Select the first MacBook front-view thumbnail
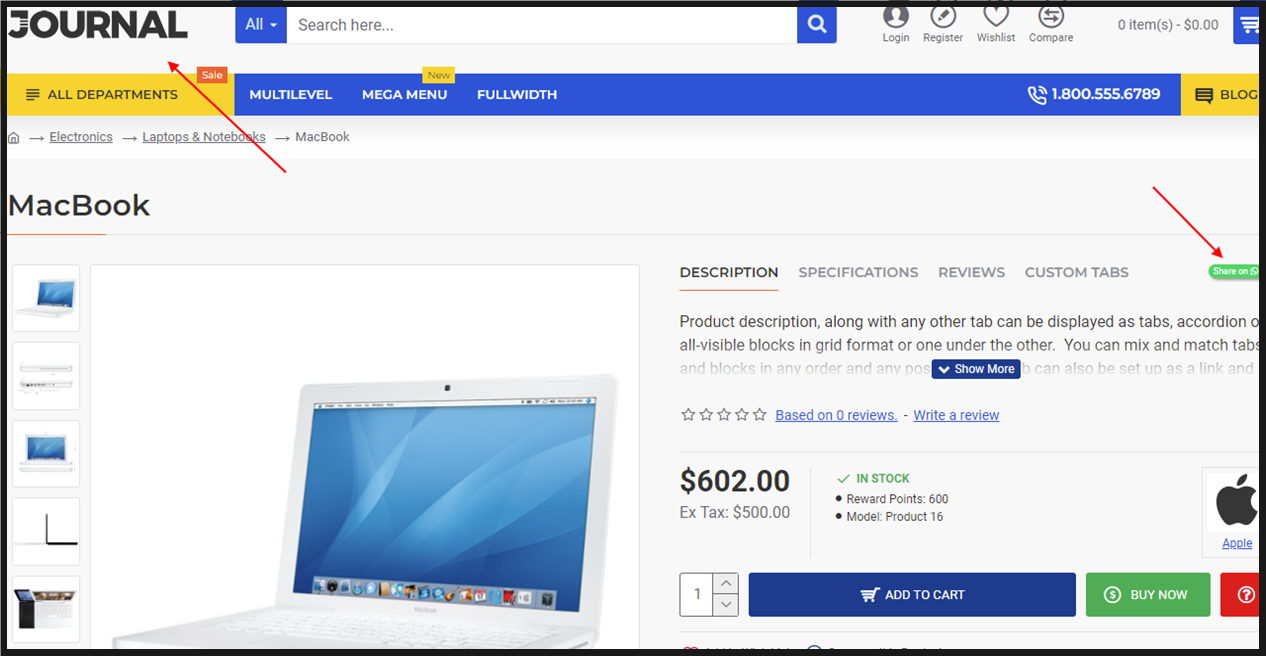 tap(46, 298)
